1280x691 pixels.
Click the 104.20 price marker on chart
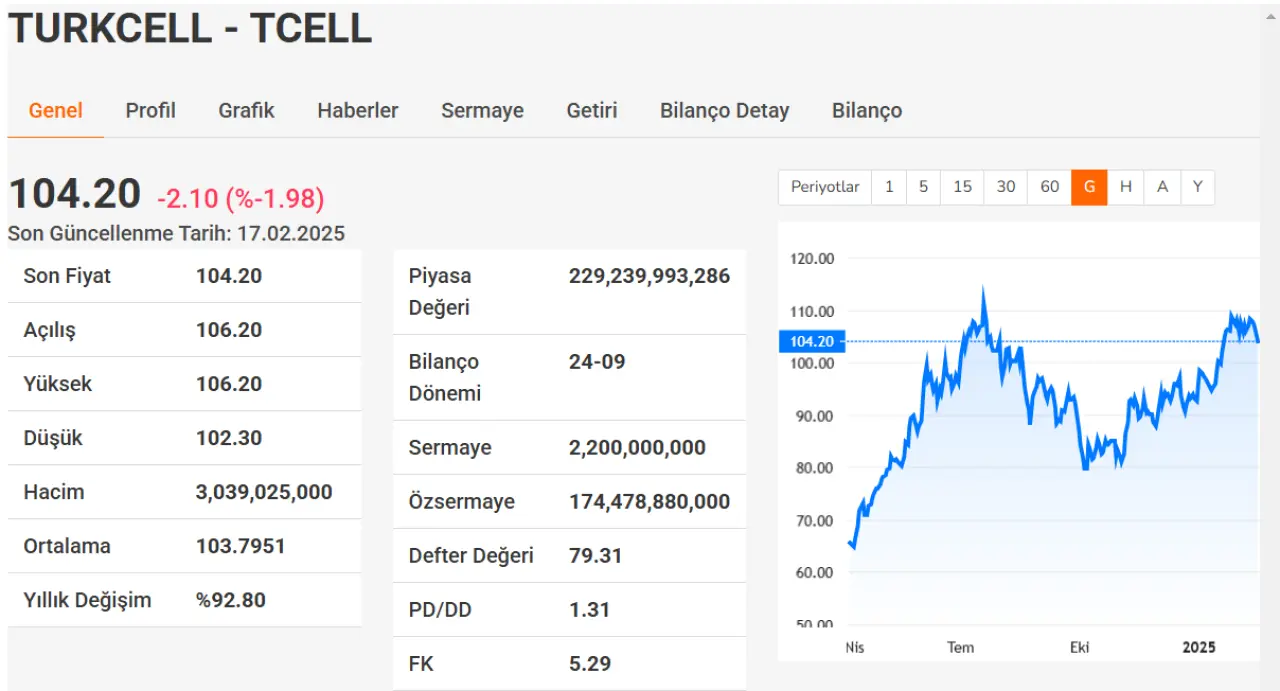point(811,342)
